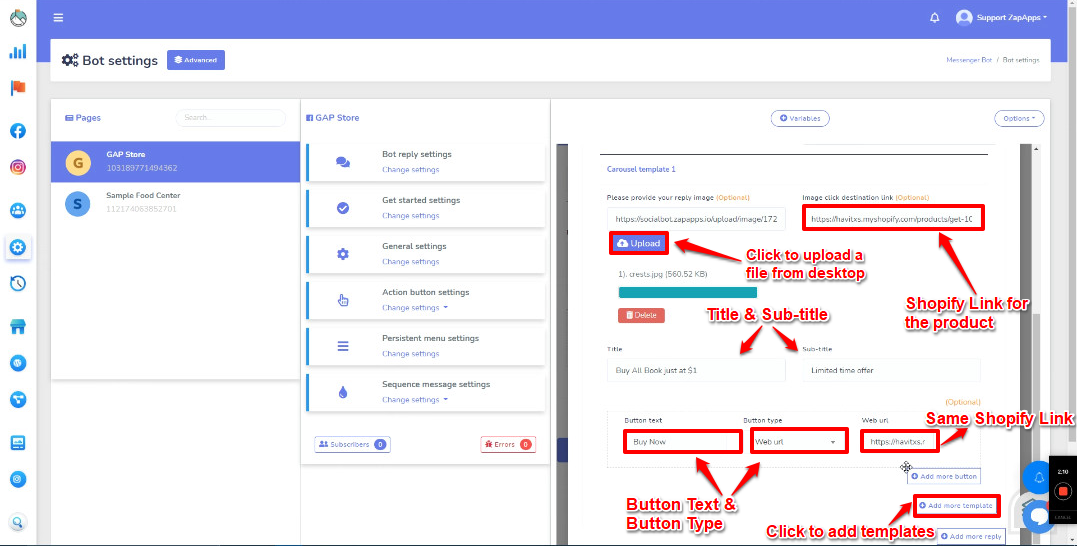Image resolution: width=1077 pixels, height=546 pixels.
Task: Open the Errors count button
Action: click(x=508, y=444)
